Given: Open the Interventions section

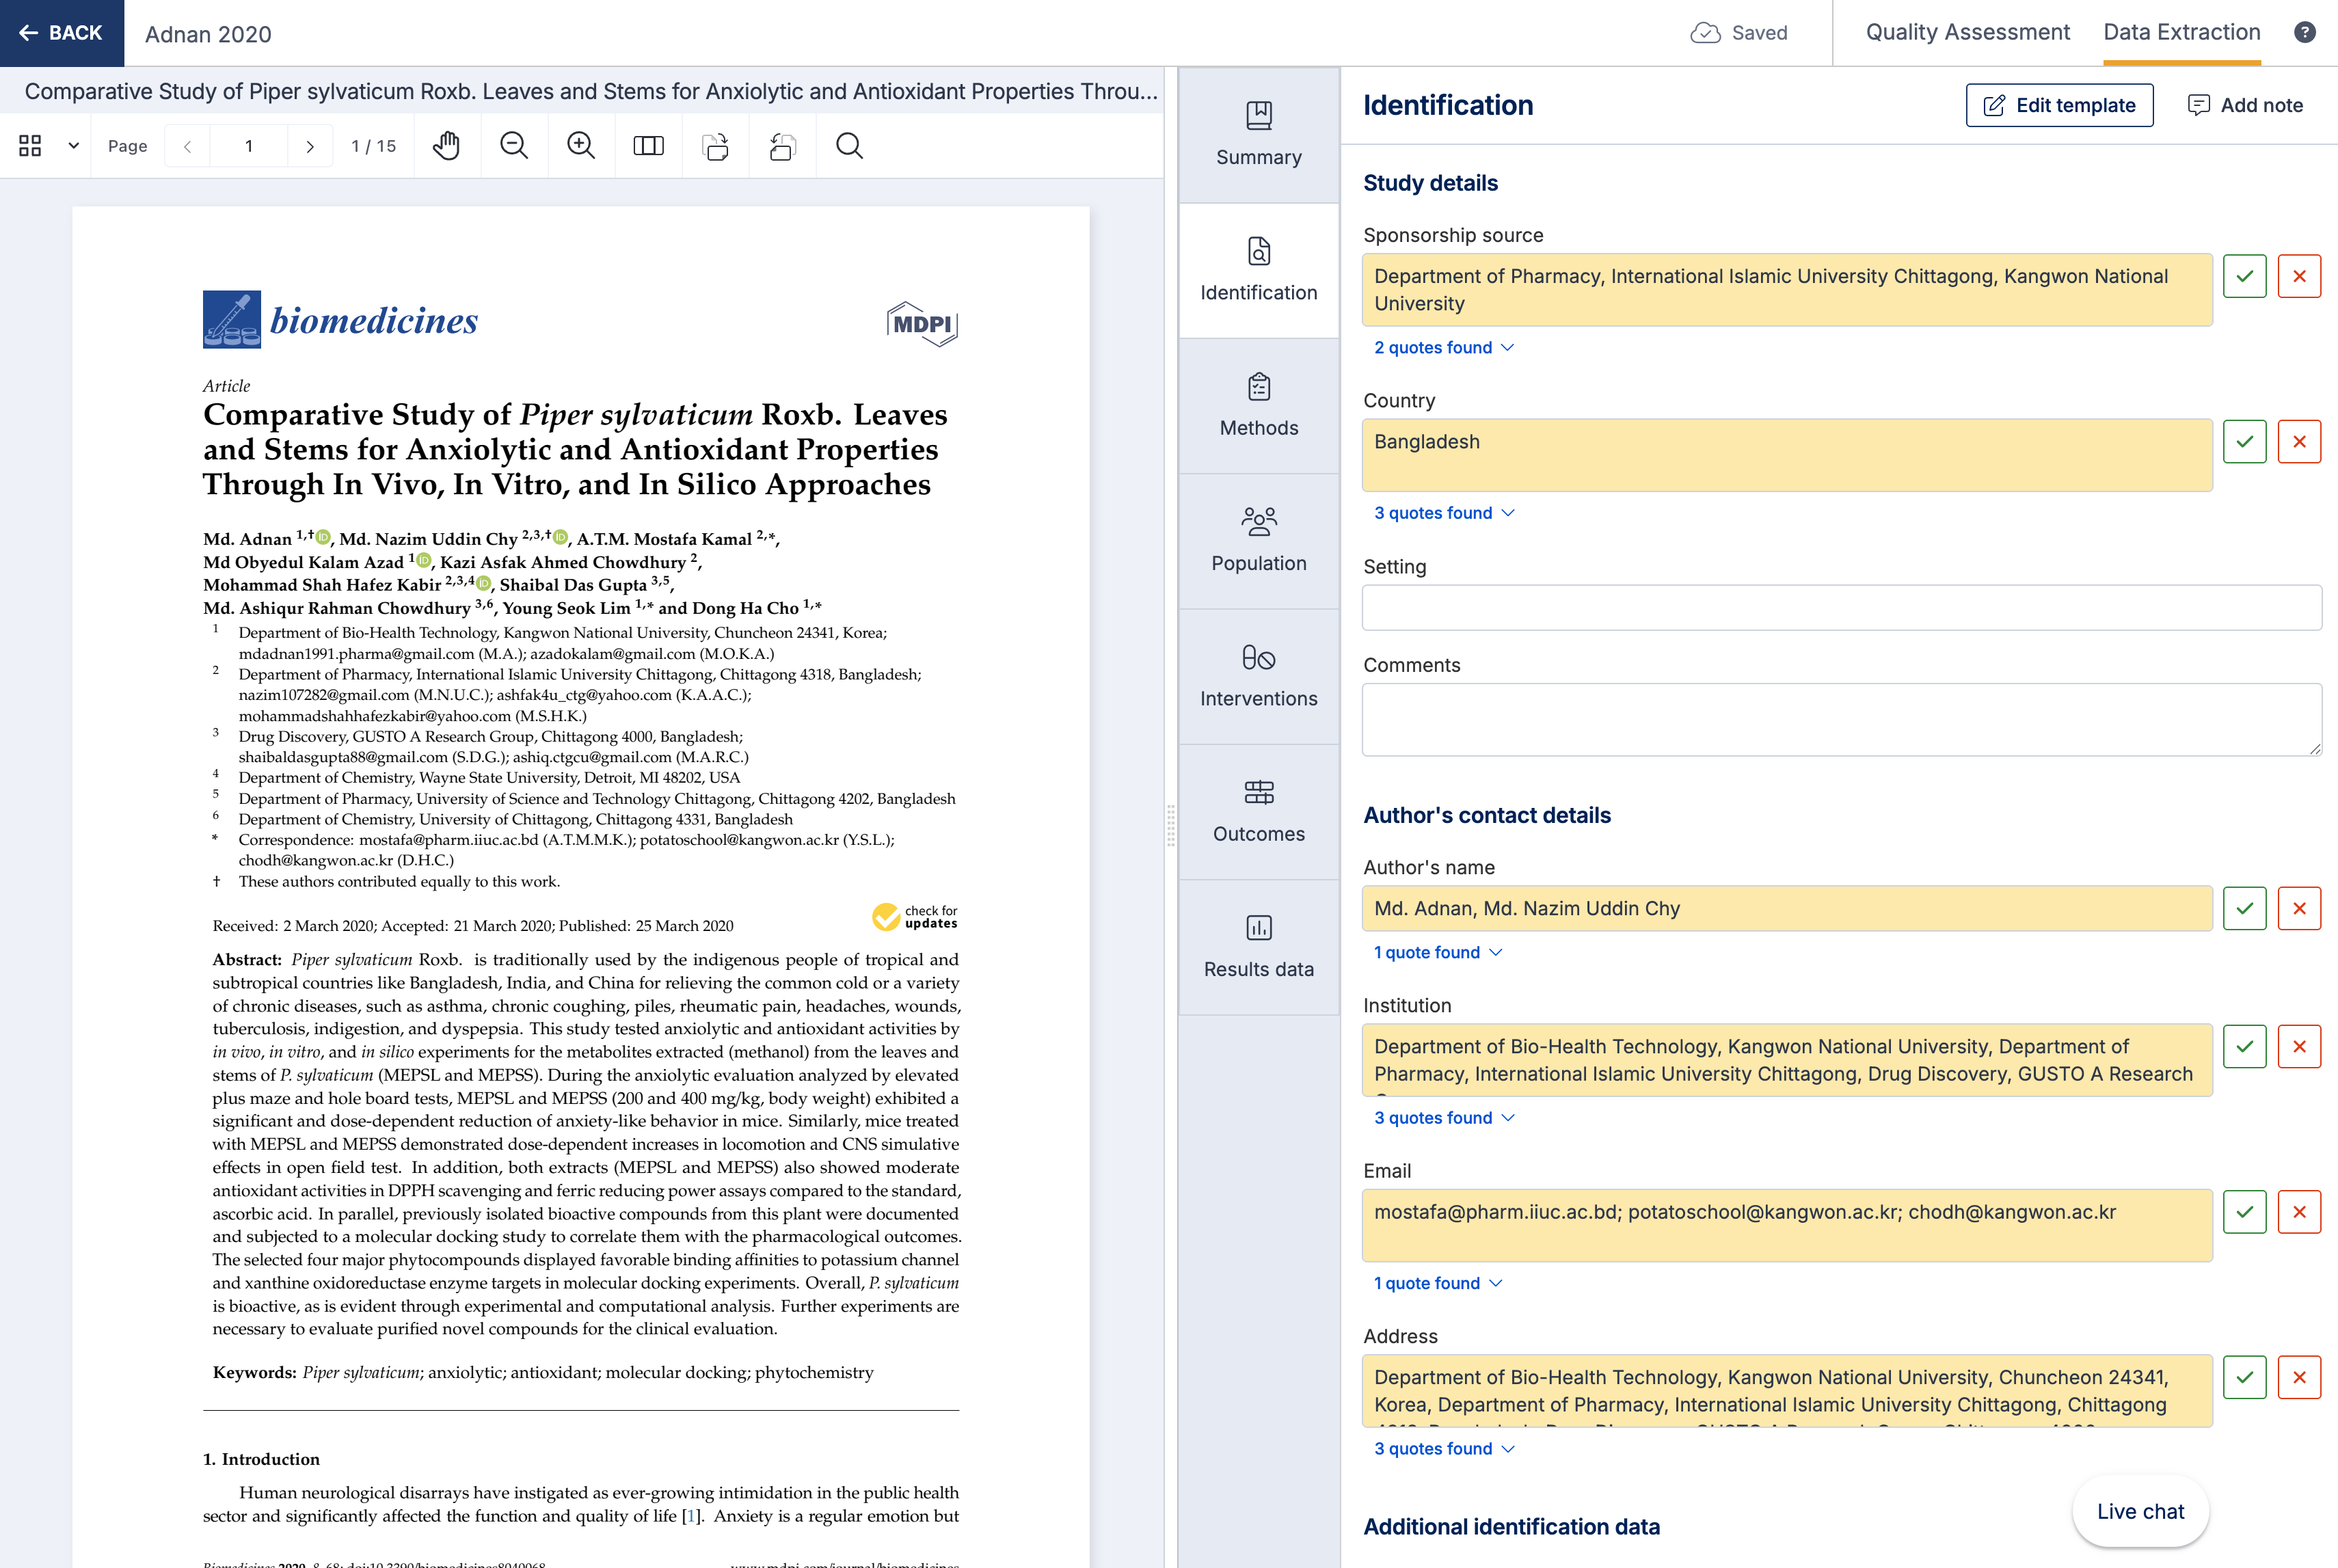Looking at the screenshot, I should click(x=1259, y=676).
